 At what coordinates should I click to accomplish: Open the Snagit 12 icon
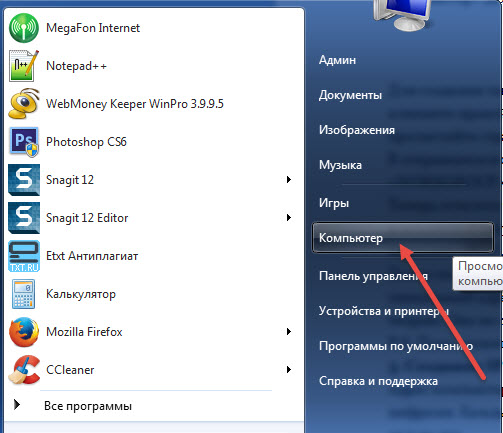point(24,180)
